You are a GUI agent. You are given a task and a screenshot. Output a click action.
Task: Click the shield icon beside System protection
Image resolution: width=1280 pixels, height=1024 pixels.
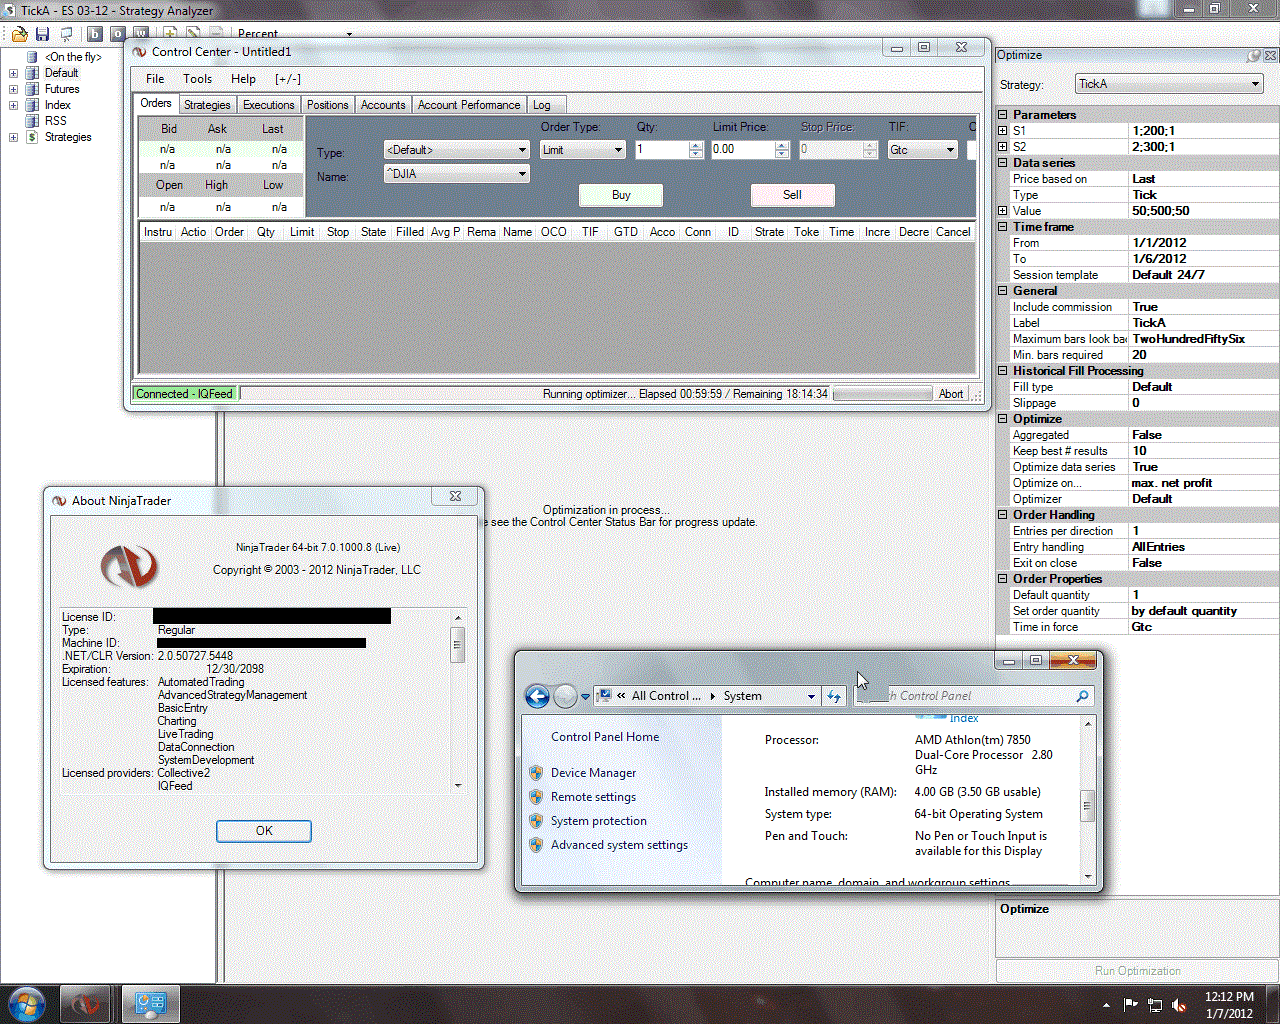click(x=536, y=821)
